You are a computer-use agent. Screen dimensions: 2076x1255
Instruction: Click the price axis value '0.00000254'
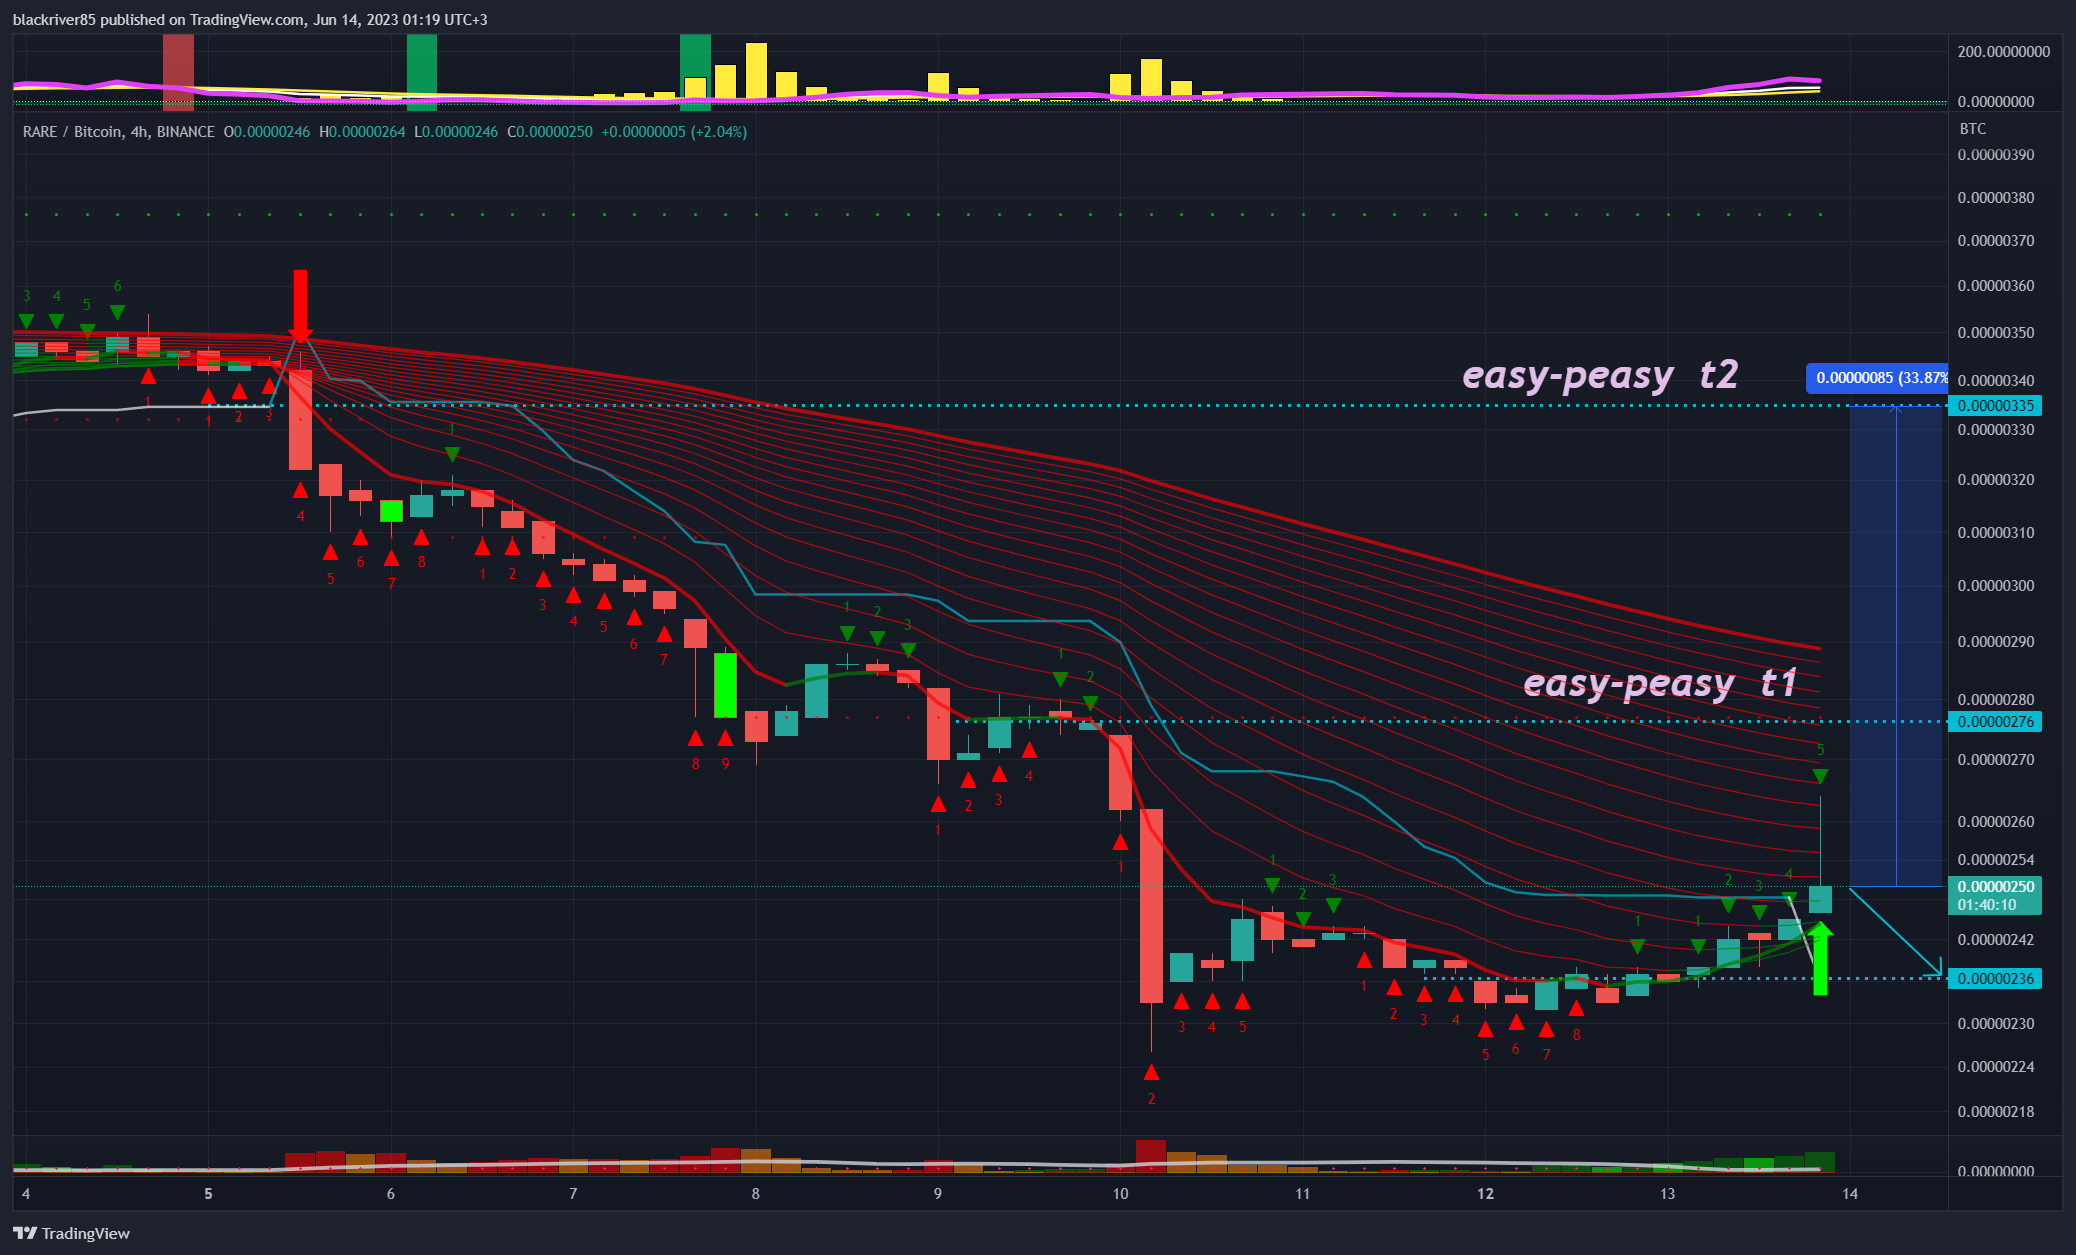coord(1995,860)
